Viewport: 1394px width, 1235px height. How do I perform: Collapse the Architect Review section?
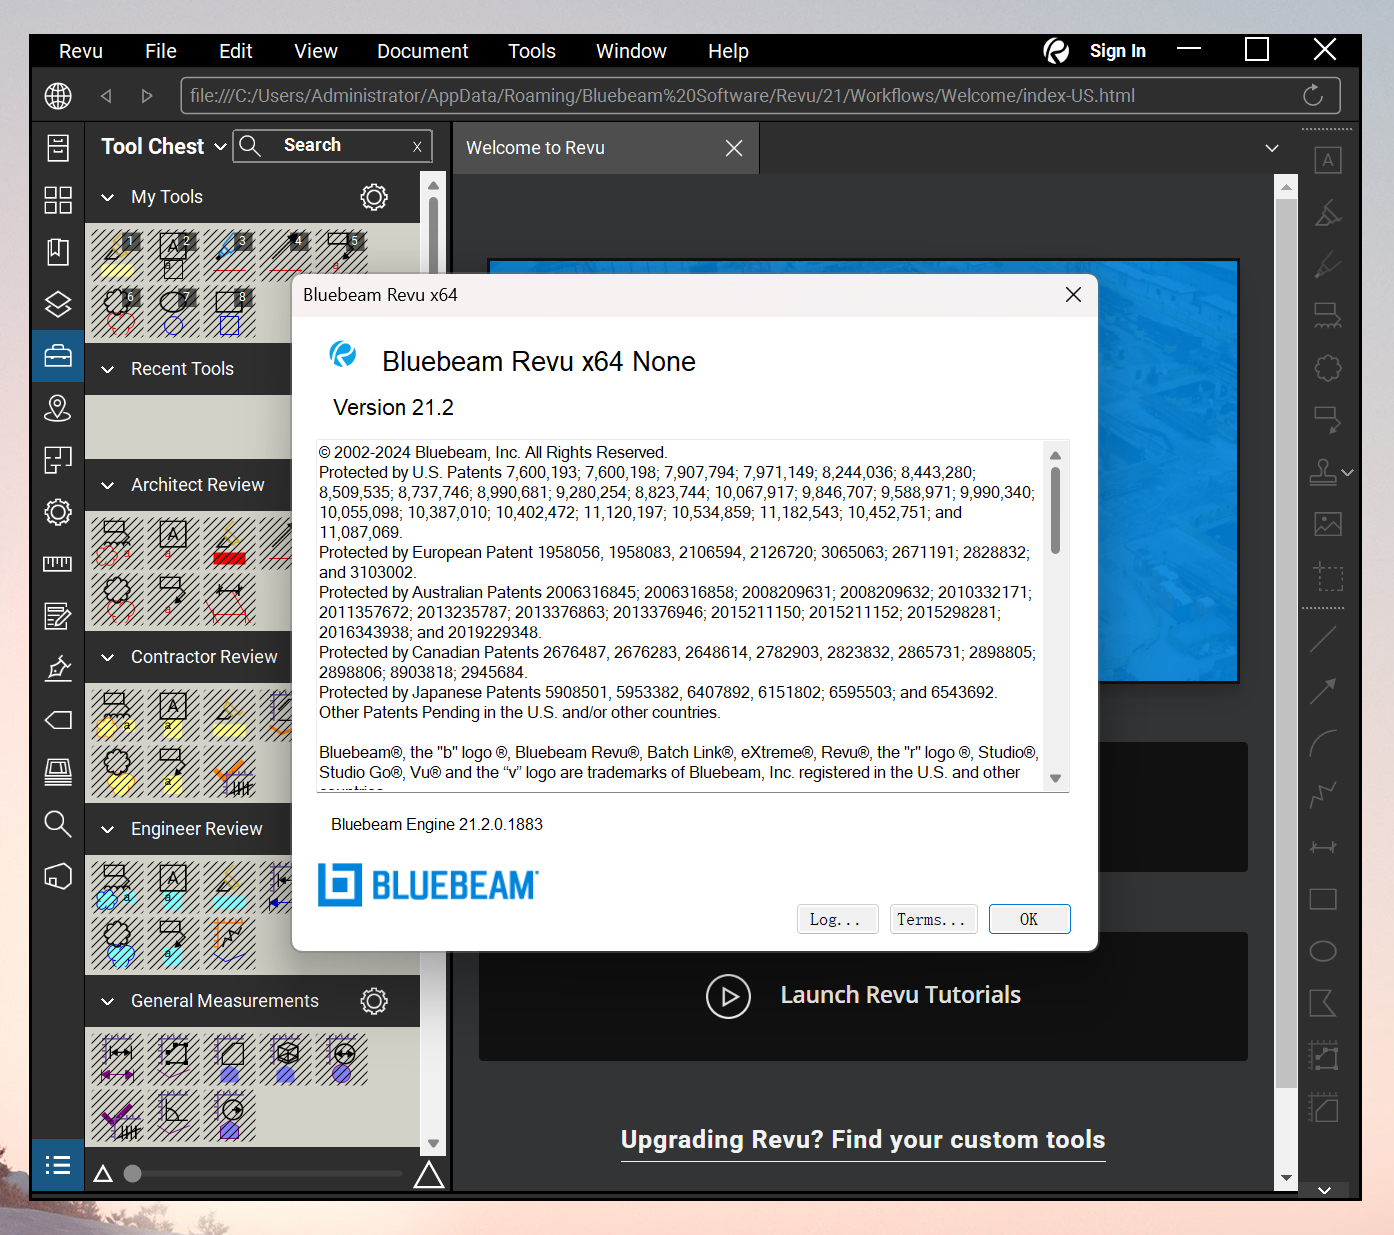coord(108,485)
